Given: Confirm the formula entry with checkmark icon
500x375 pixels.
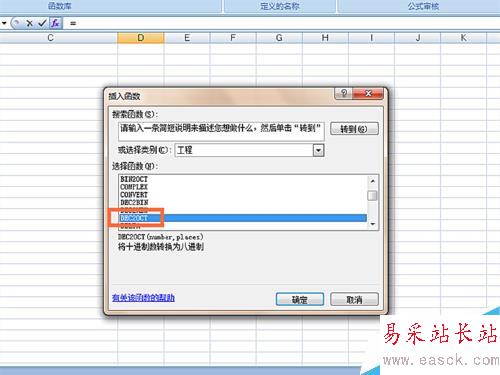Looking at the screenshot, I should pos(42,23).
